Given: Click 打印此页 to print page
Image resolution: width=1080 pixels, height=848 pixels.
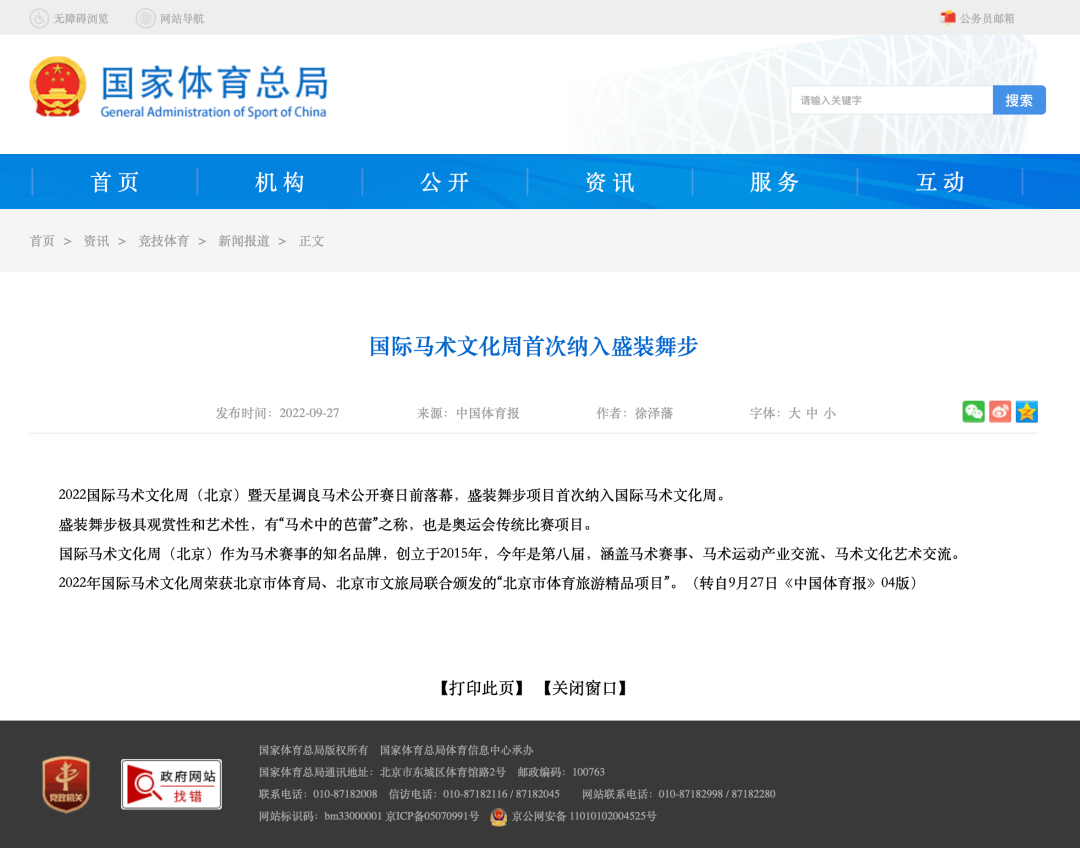Looking at the screenshot, I should 482,688.
